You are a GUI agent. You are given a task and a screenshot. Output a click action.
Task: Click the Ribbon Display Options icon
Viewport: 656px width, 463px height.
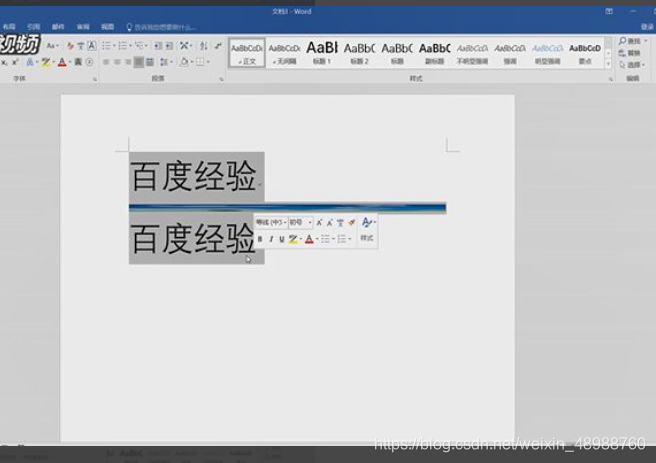pyautogui.click(x=609, y=11)
